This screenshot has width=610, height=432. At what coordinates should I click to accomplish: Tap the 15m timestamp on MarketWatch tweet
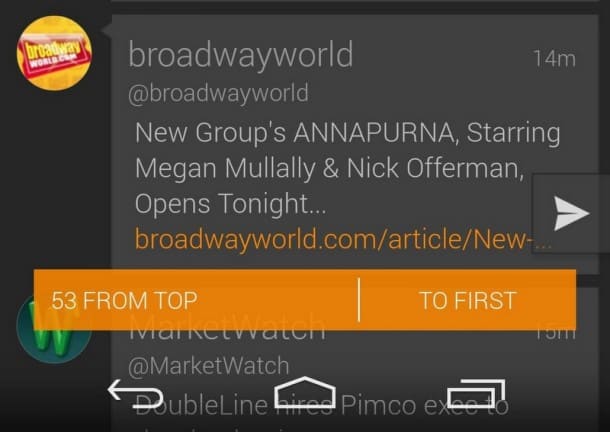(x=555, y=333)
